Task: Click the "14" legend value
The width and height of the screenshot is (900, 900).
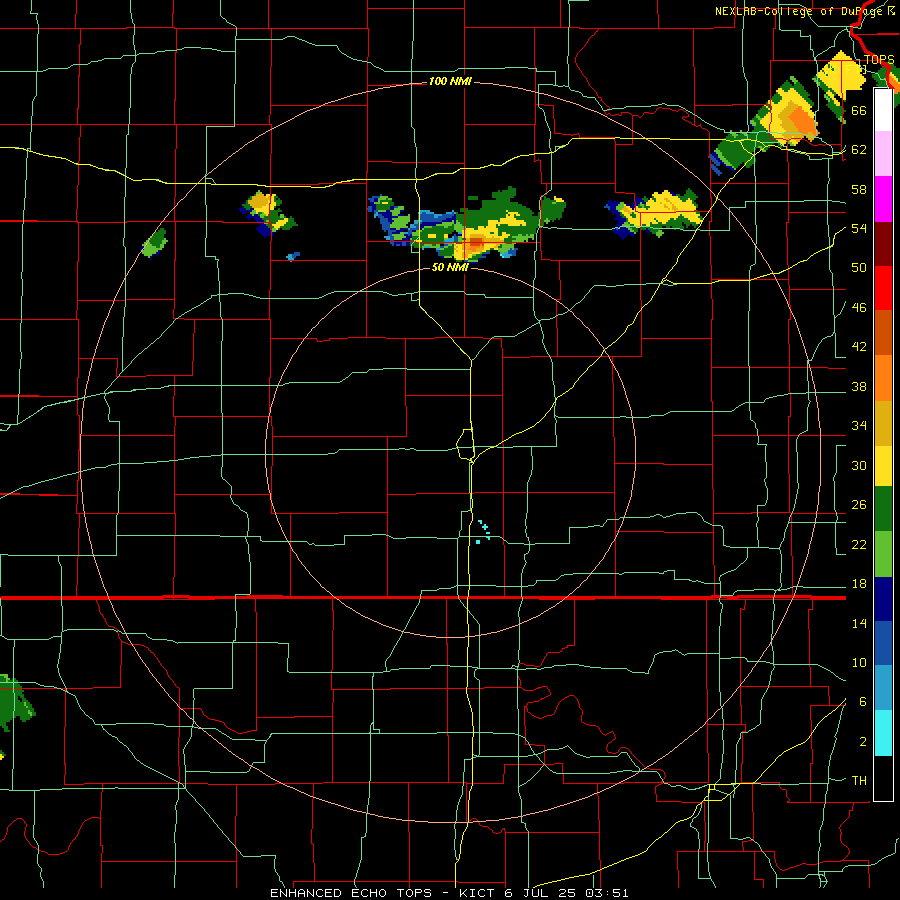Action: [x=859, y=623]
